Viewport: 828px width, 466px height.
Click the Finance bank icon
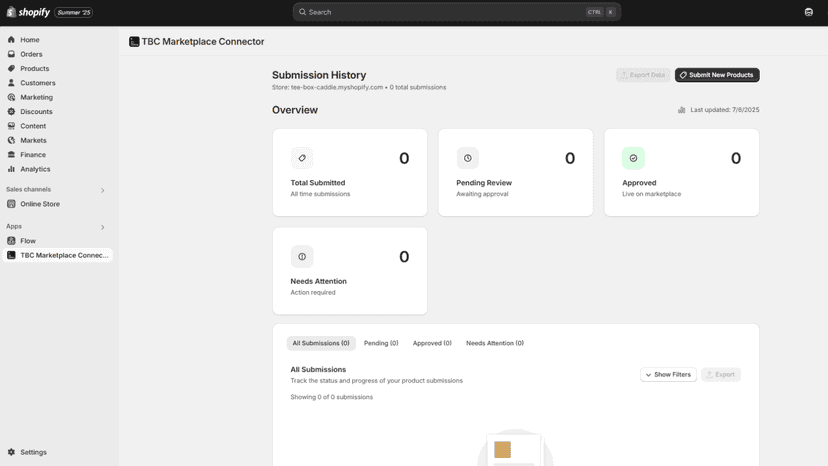[11, 154]
